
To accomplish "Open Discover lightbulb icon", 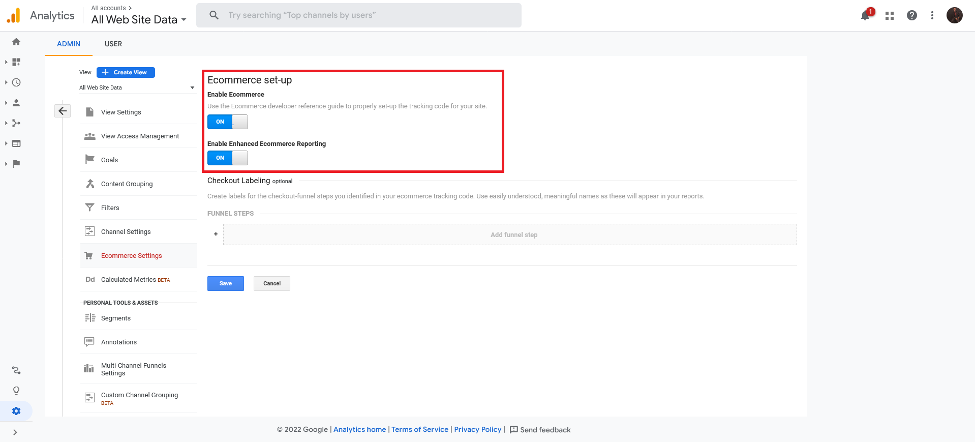I will (x=16, y=391).
